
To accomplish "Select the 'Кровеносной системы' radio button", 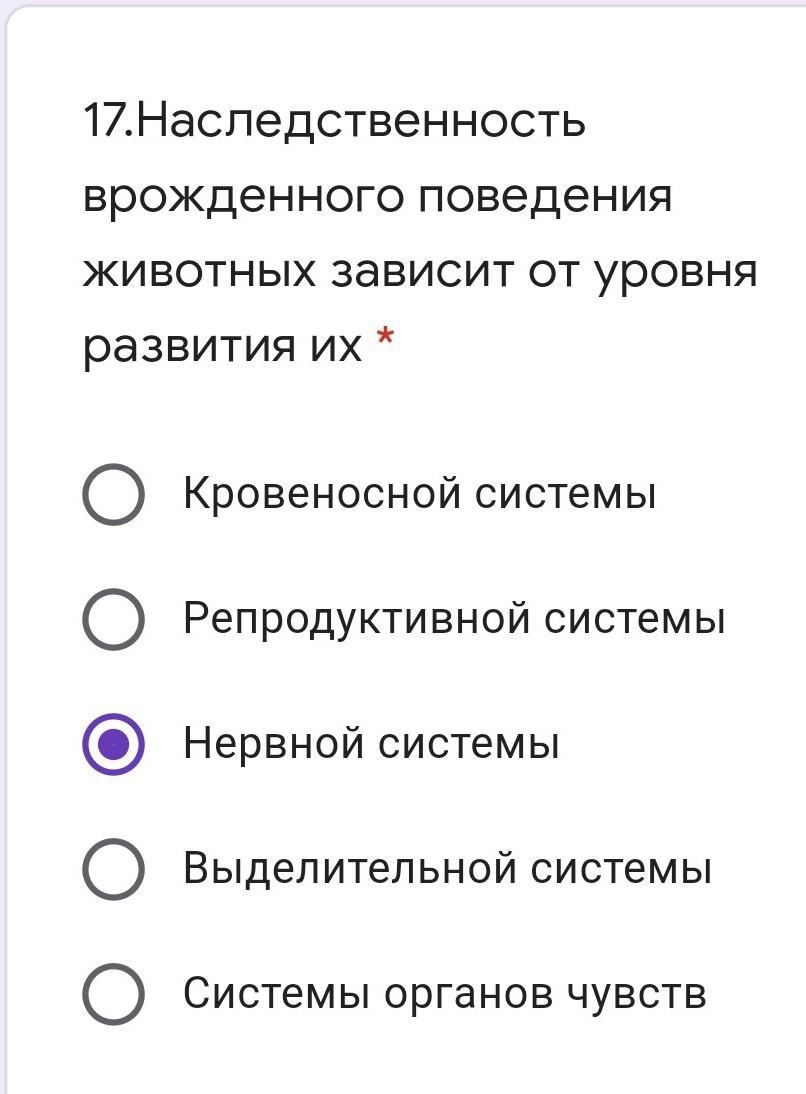I will pos(113,495).
